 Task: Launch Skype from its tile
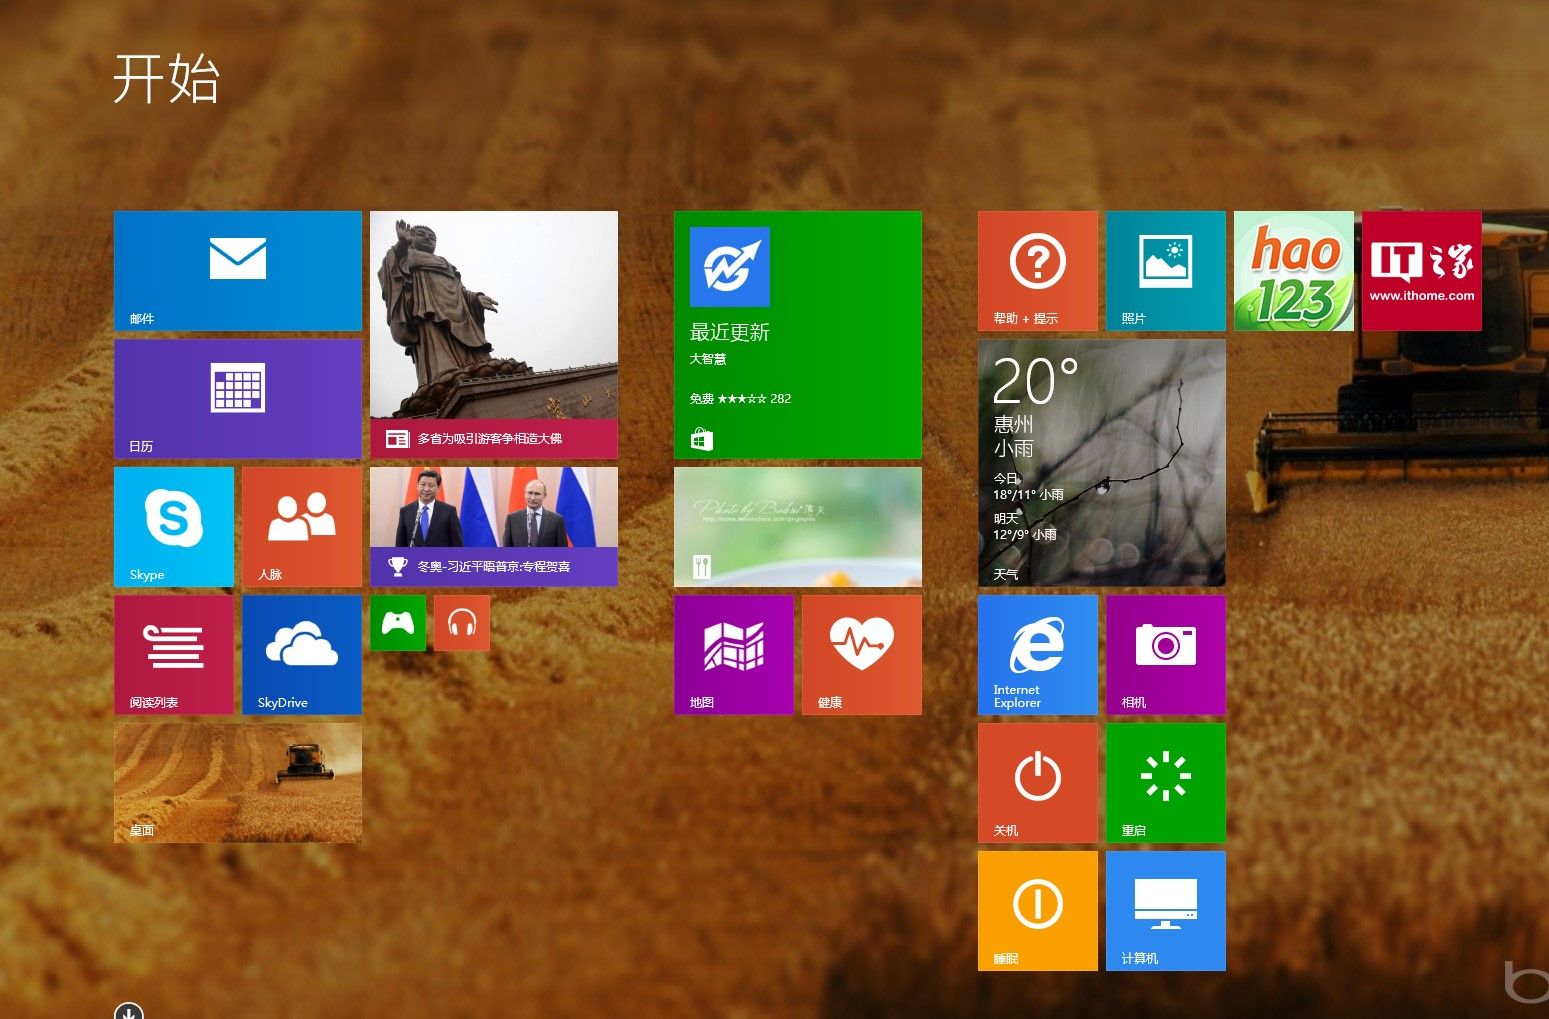(x=173, y=527)
